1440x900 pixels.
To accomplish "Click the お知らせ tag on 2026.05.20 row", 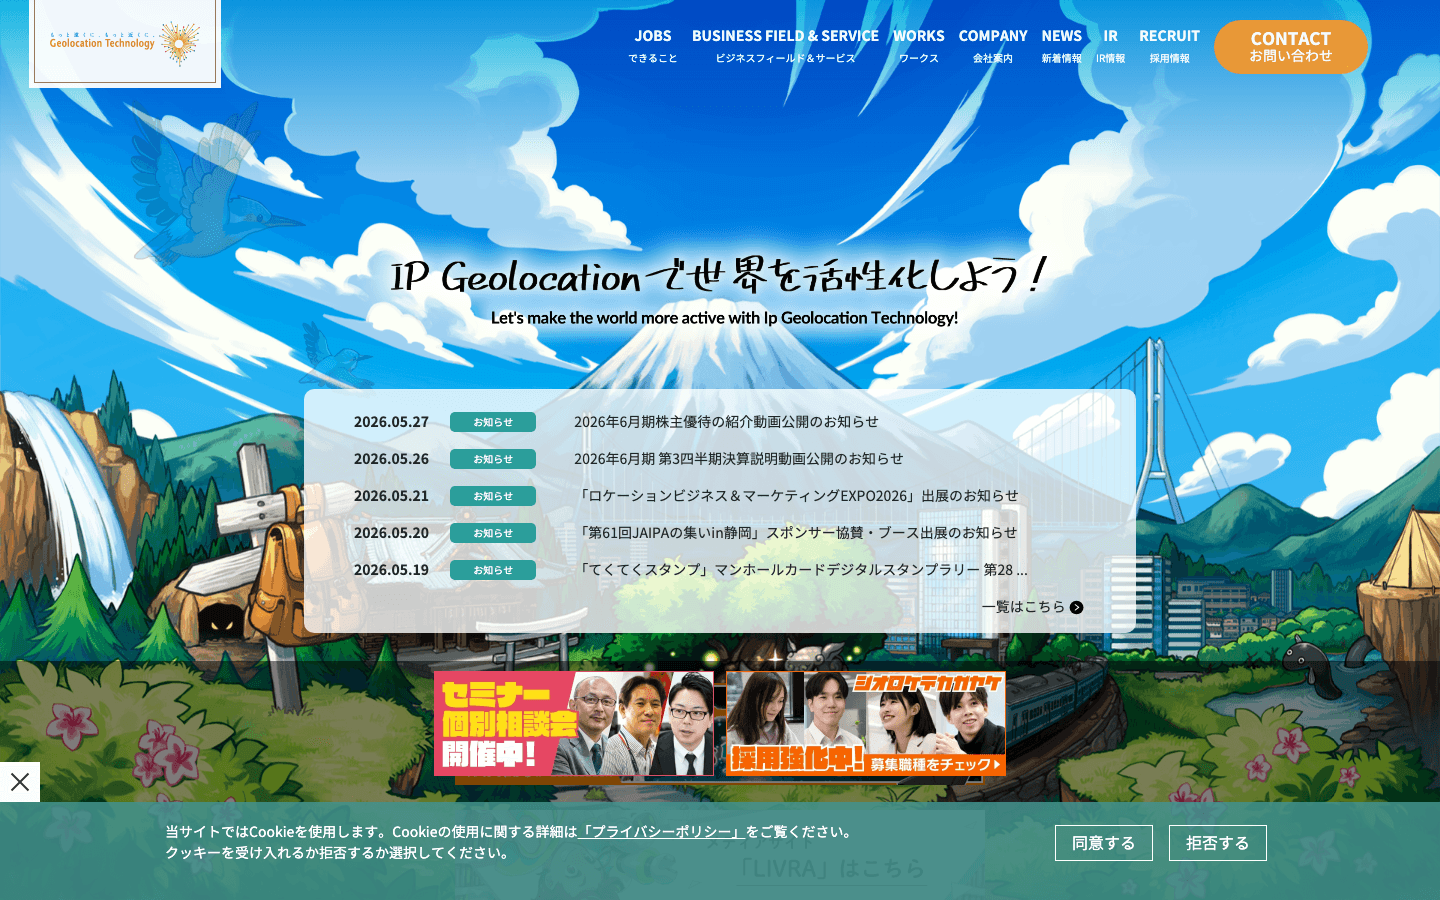I will click(493, 533).
